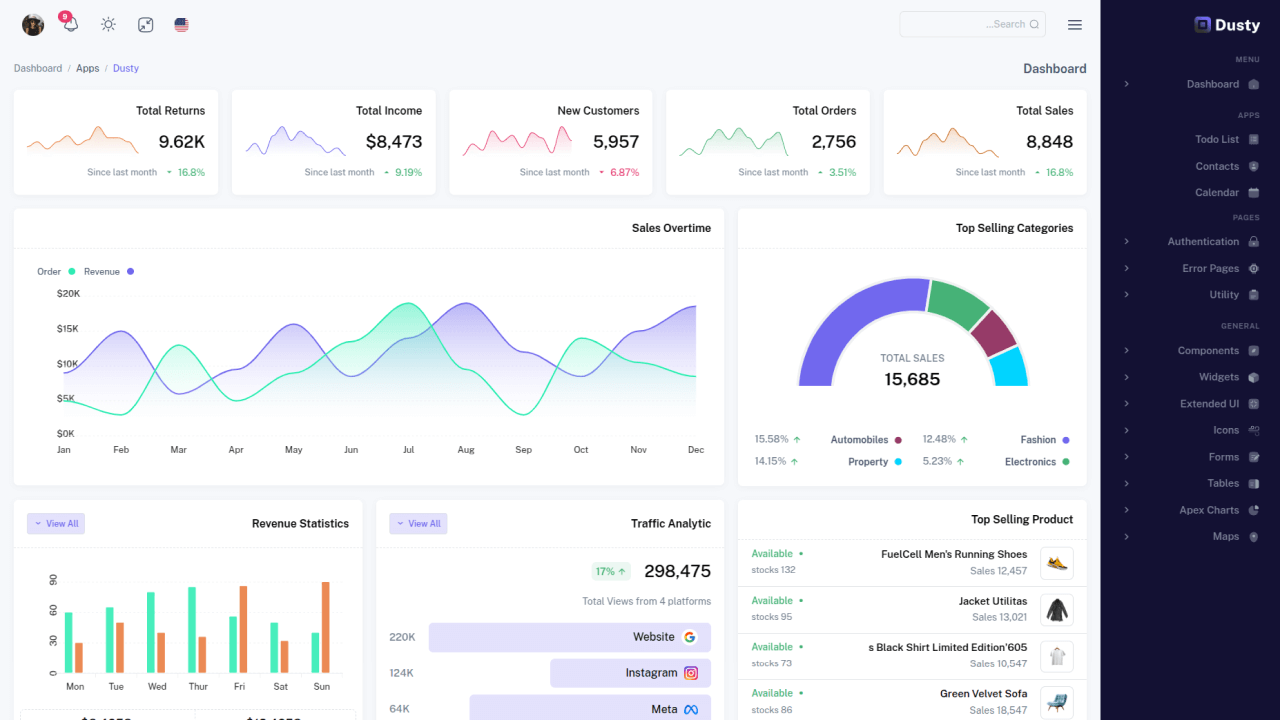Click the Maps pin icon

tap(1254, 537)
